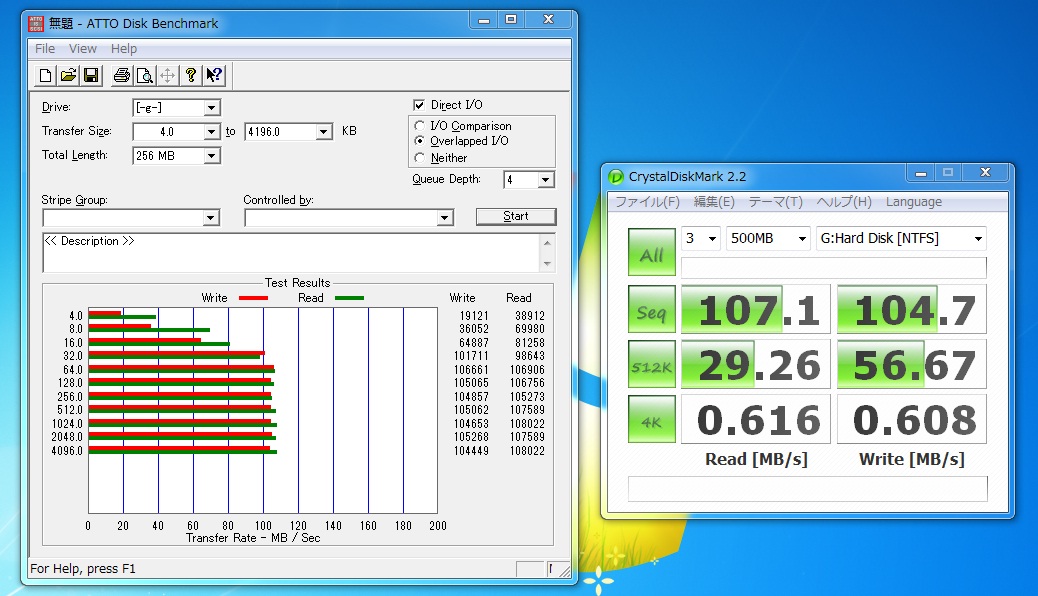Image resolution: width=1038 pixels, height=596 pixels.
Task: Open the Drive dropdown showing [-g-]
Action: click(211, 107)
